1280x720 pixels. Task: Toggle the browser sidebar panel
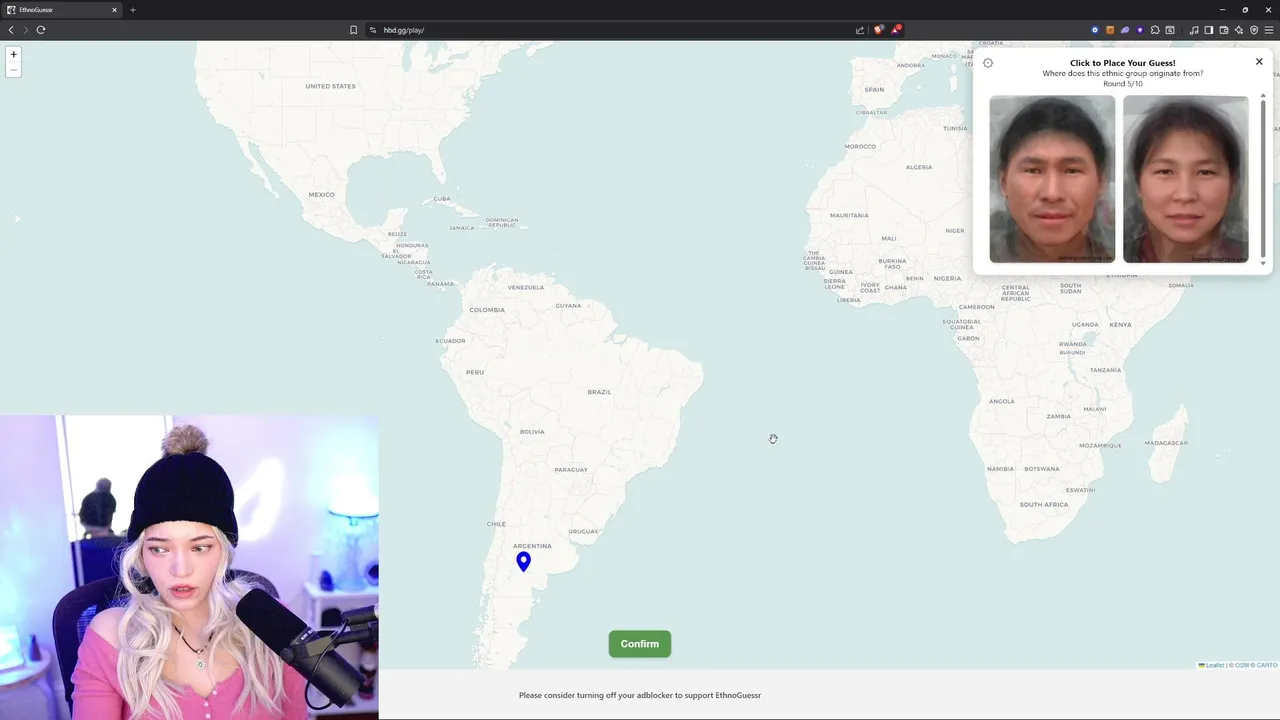1209,30
